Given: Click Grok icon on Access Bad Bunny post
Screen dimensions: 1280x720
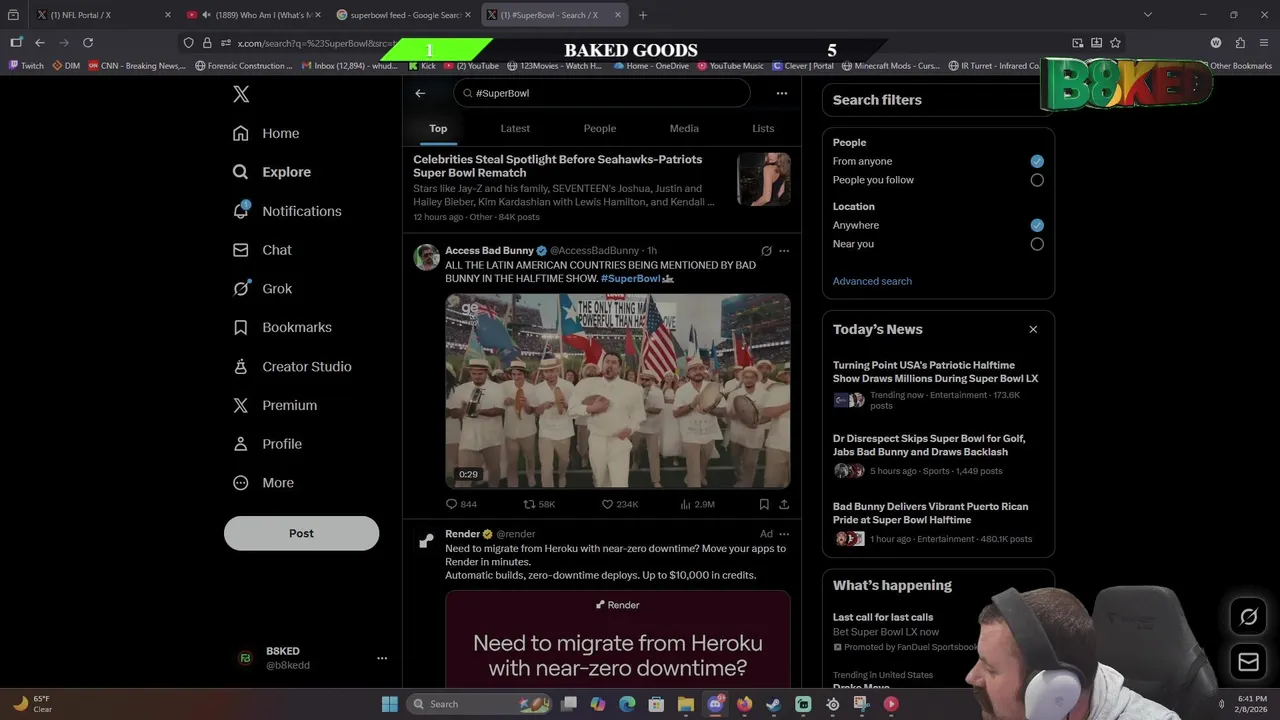Looking at the screenshot, I should pos(766,251).
